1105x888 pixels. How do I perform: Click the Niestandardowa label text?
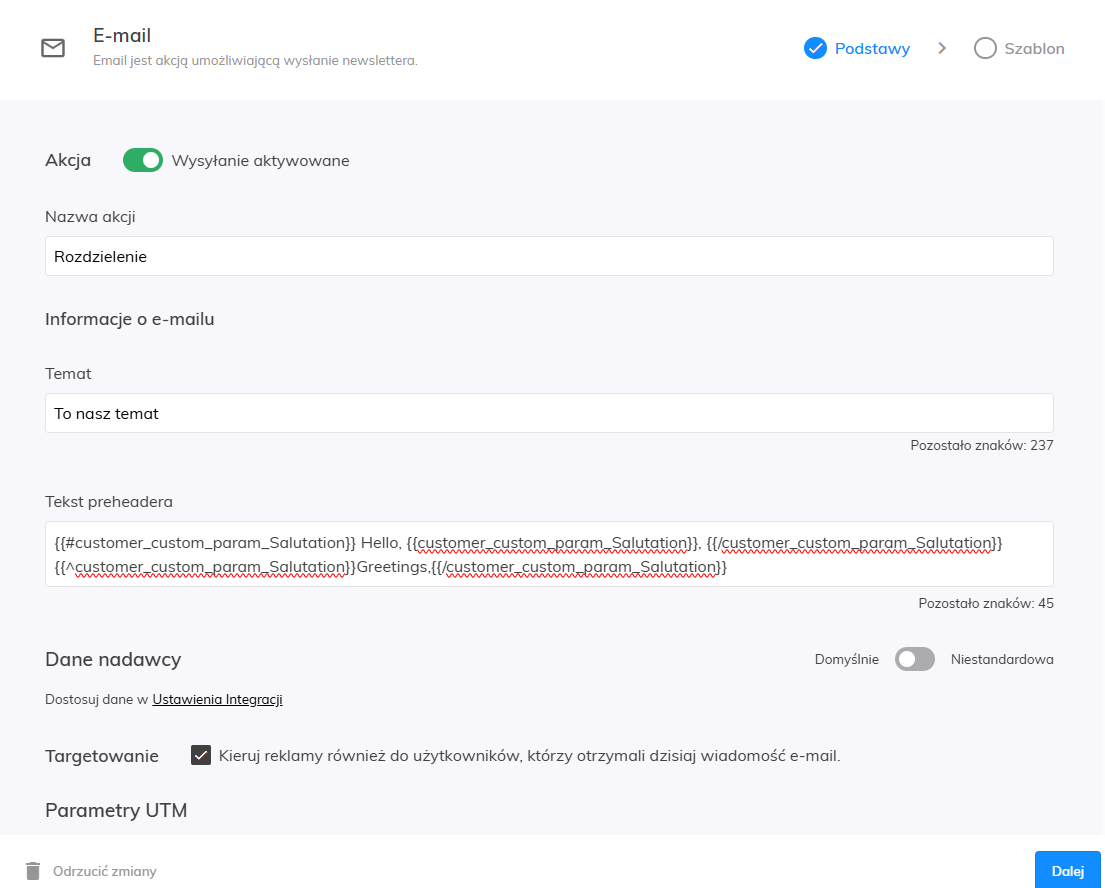coord(1002,659)
